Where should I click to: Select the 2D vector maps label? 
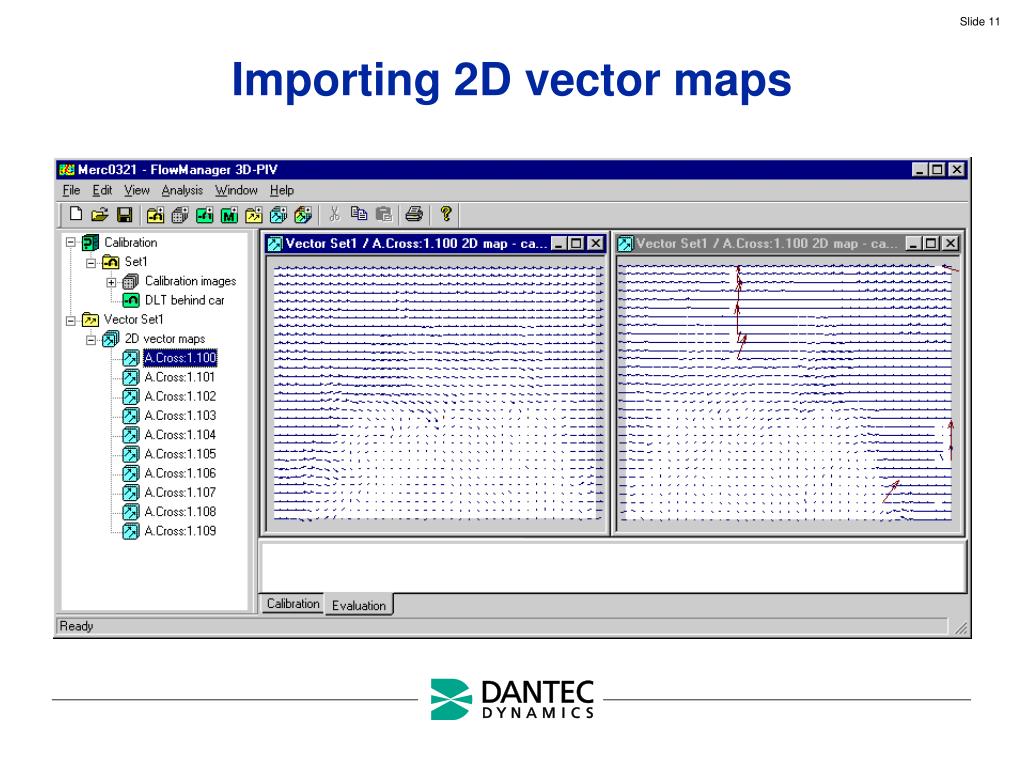click(x=165, y=339)
